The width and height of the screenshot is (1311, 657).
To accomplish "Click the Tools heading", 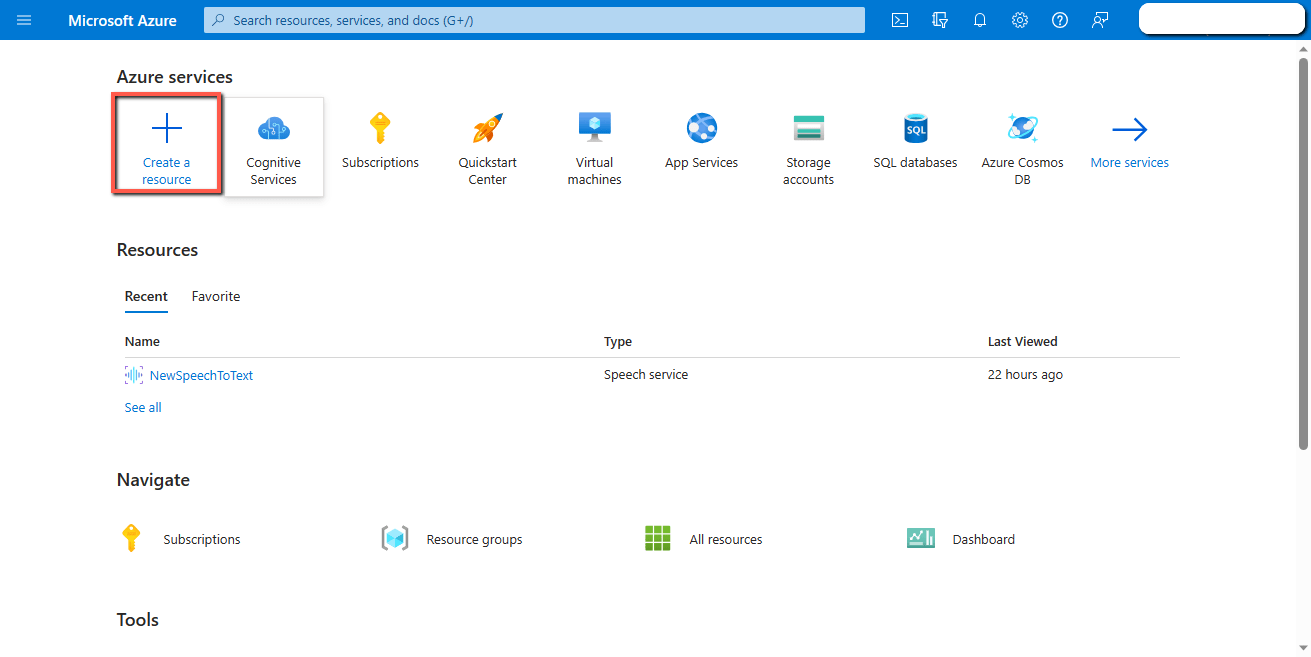I will [138, 620].
